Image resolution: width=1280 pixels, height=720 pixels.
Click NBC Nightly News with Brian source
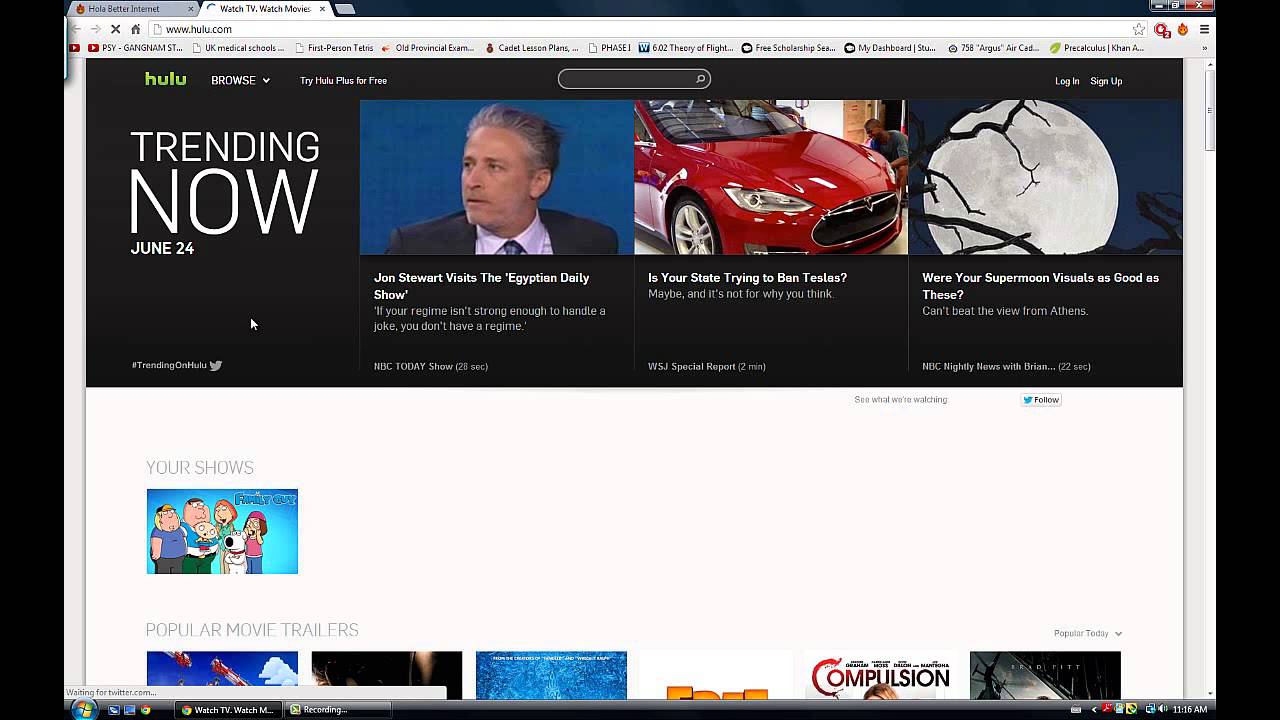pos(988,367)
